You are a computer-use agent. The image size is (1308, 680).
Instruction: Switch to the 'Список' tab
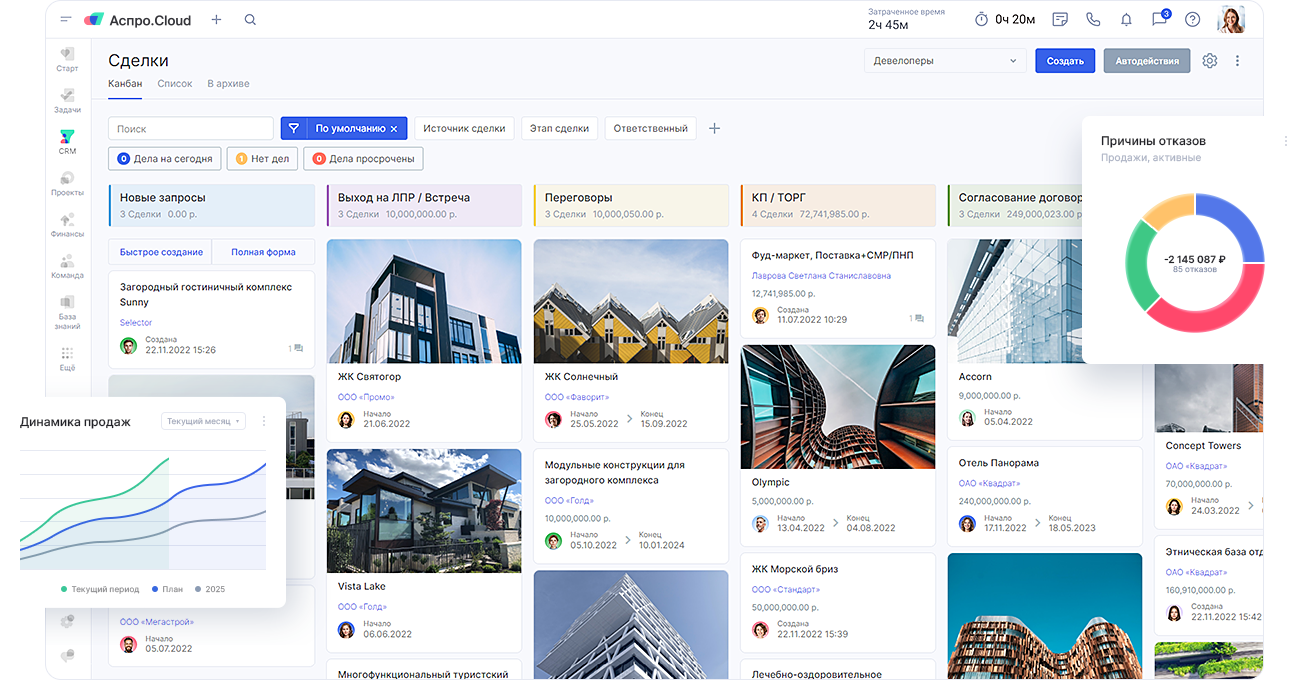tap(175, 84)
